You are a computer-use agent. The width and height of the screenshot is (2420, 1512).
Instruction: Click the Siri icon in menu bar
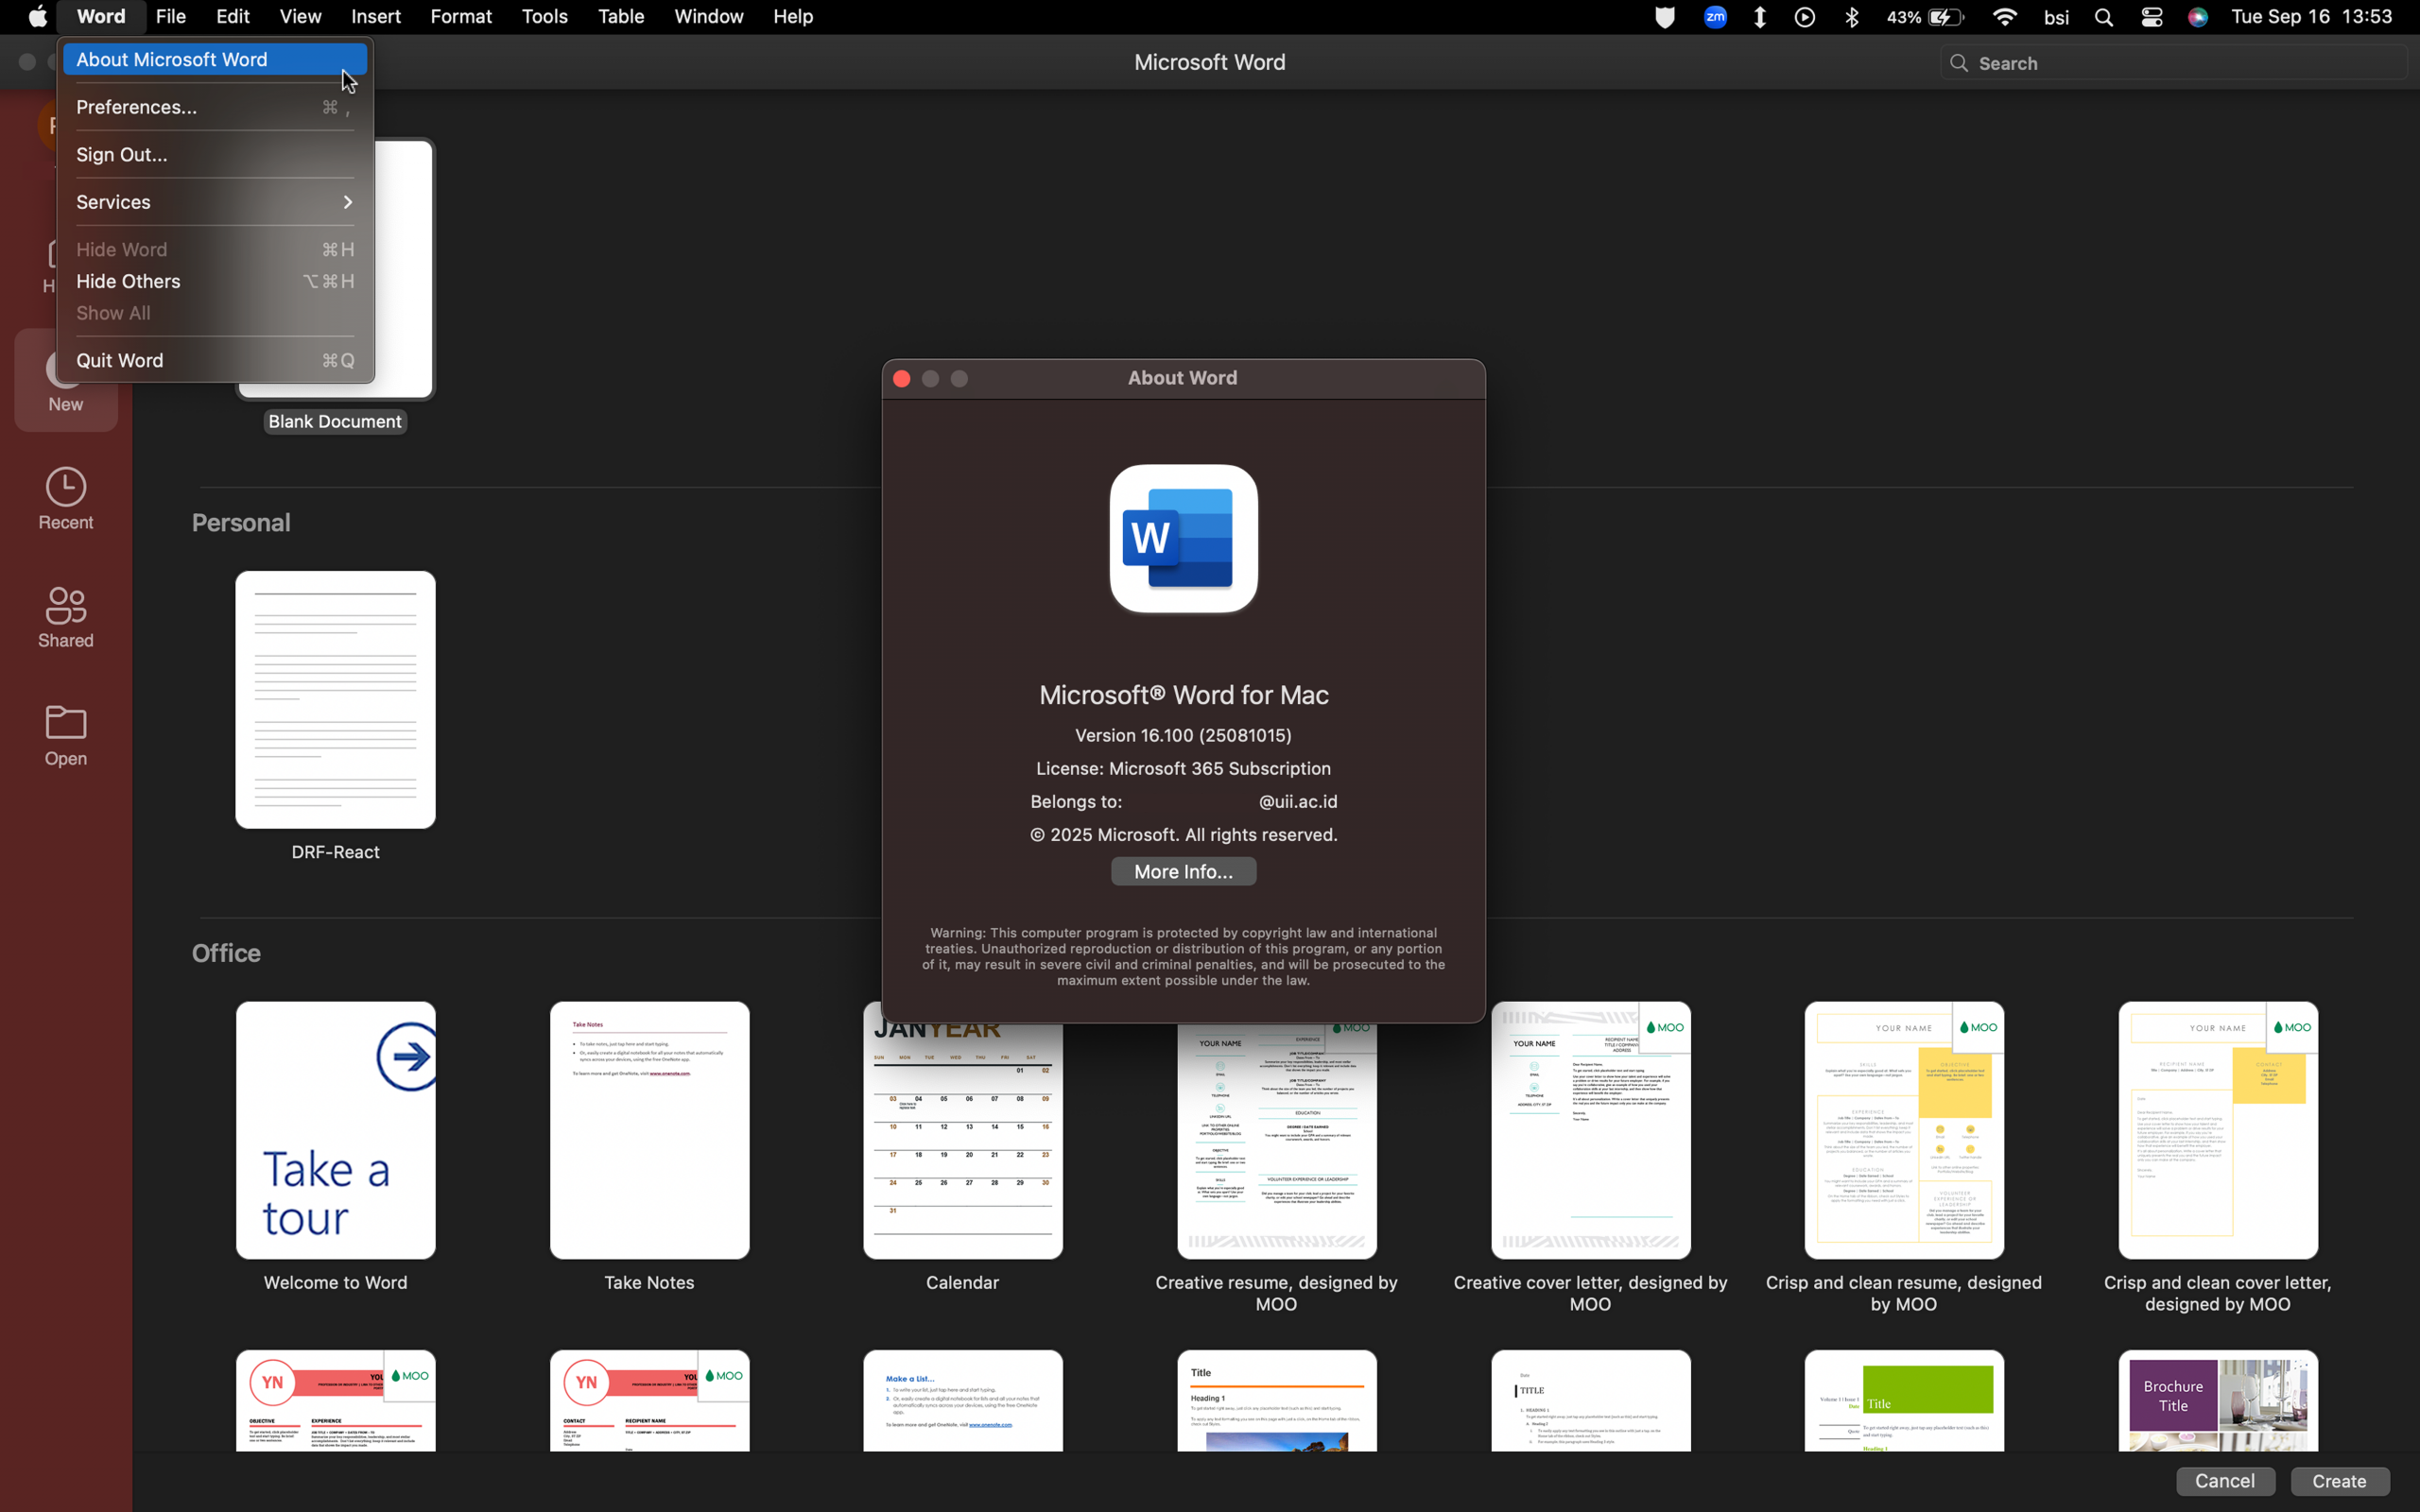point(2198,17)
